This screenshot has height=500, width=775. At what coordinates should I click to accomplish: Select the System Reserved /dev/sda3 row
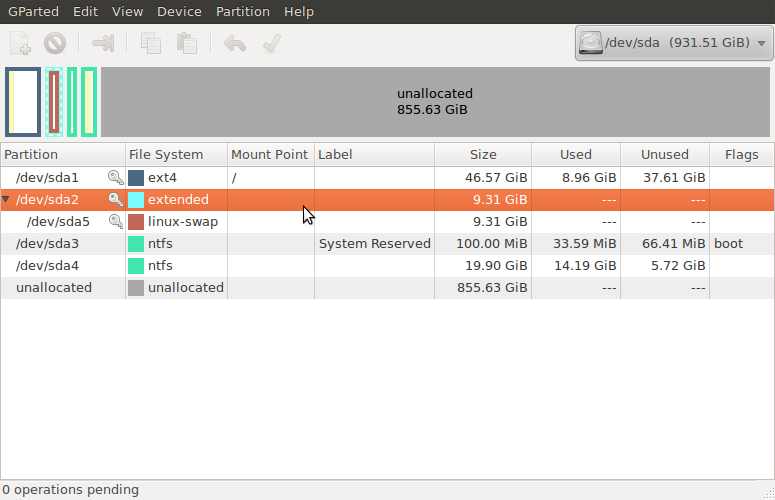point(388,244)
